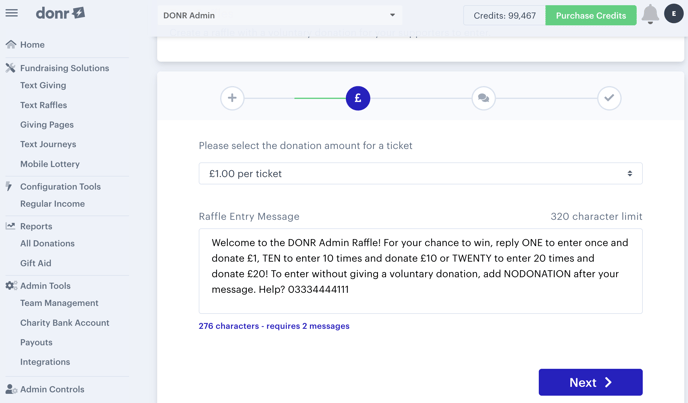
Task: Click the Admin Tools heading text
Action: tap(45, 286)
